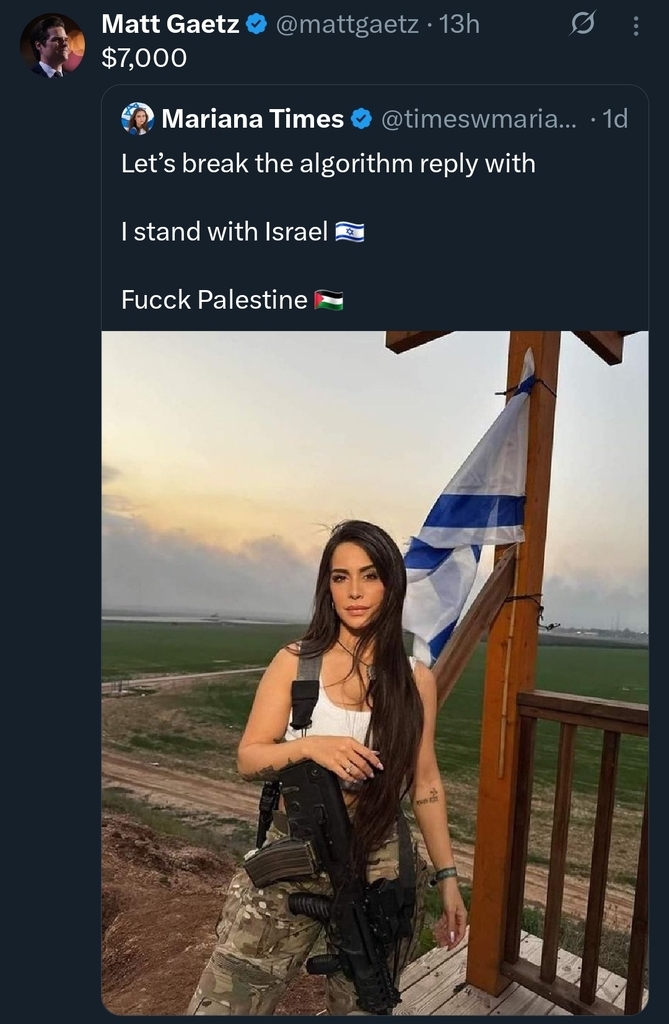Screen dimensions: 669x1024
Task: Click "Let's break the algorithm reply with" text
Action: coord(328,163)
